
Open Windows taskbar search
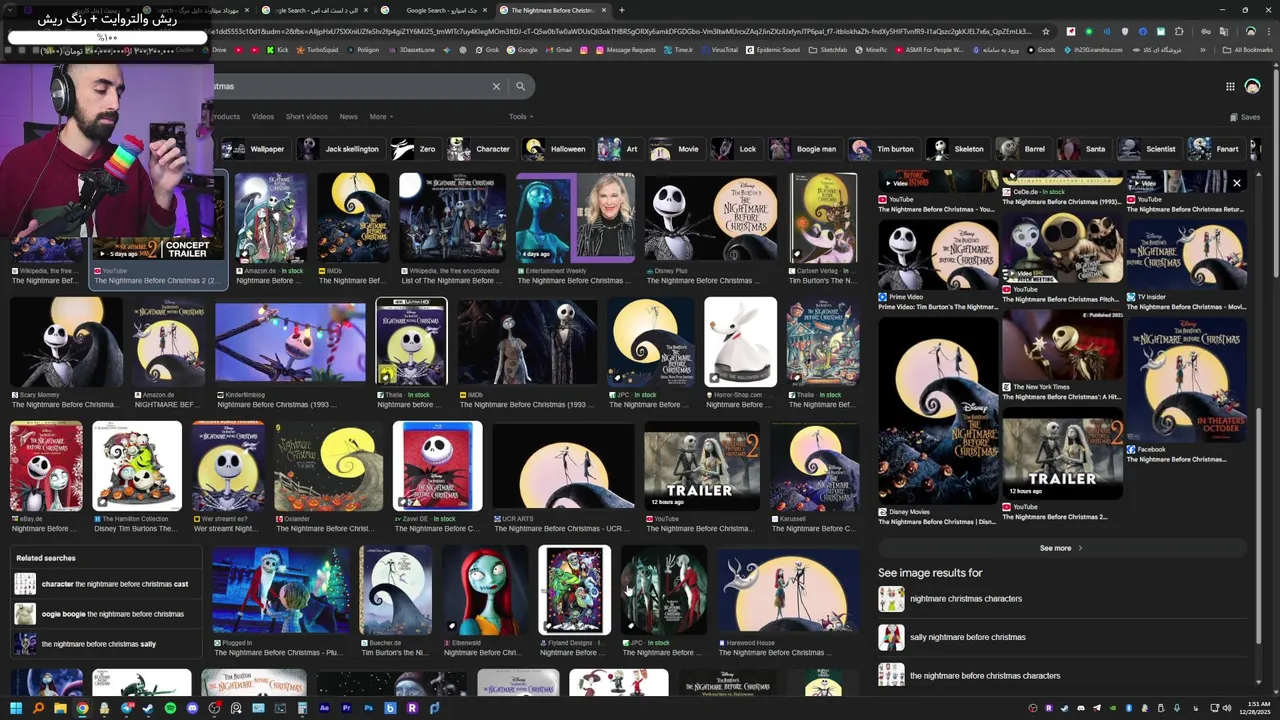pyautogui.click(x=38, y=708)
